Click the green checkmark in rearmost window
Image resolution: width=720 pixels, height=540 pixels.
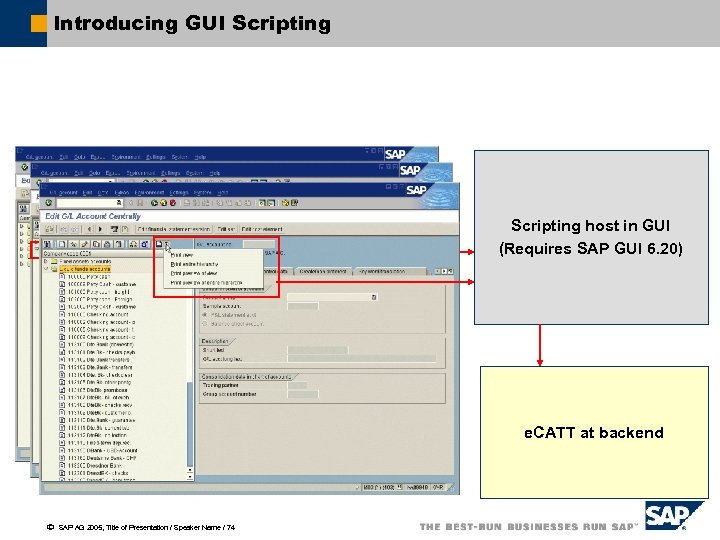pyautogui.click(x=25, y=167)
